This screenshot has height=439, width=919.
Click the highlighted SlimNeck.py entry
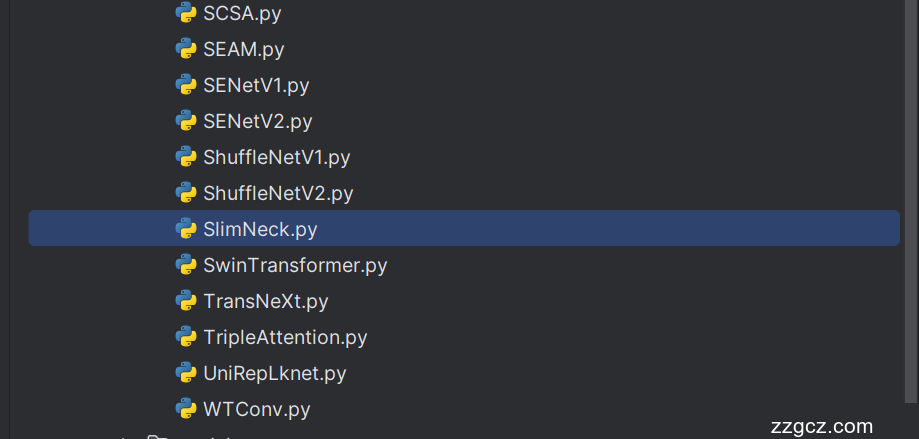coord(260,229)
